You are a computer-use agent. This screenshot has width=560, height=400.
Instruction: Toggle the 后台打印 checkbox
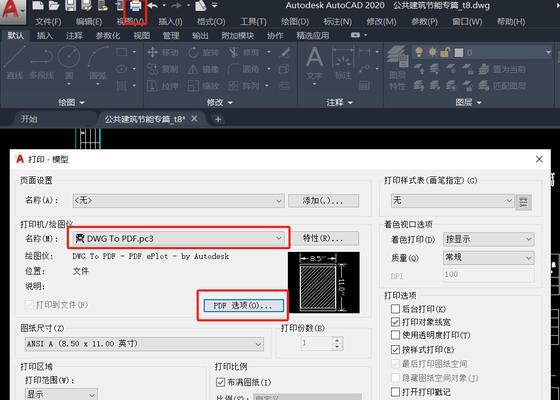click(395, 309)
